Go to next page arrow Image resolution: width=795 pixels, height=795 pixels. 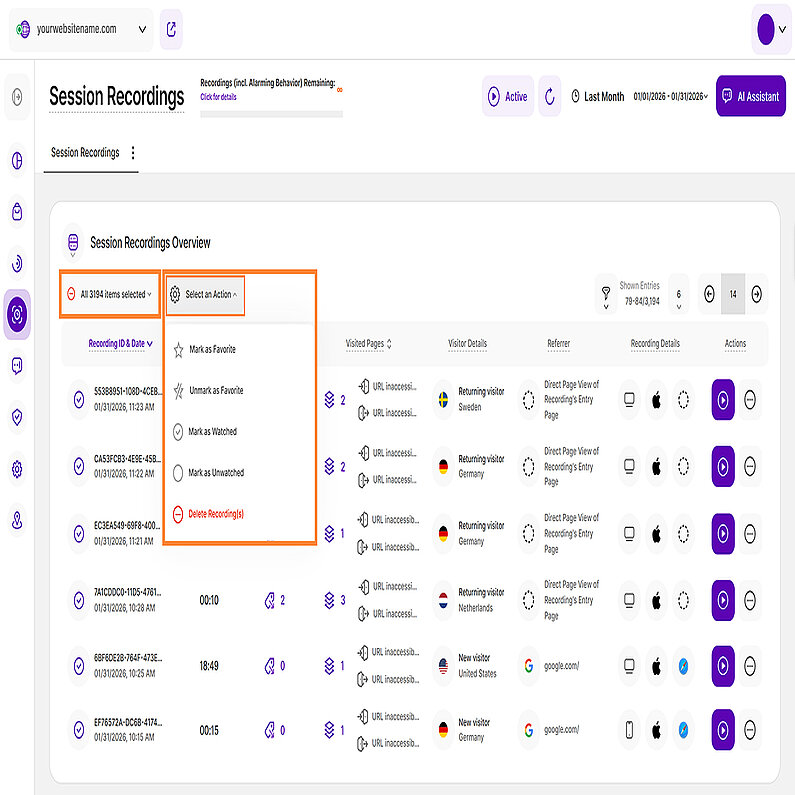click(757, 294)
